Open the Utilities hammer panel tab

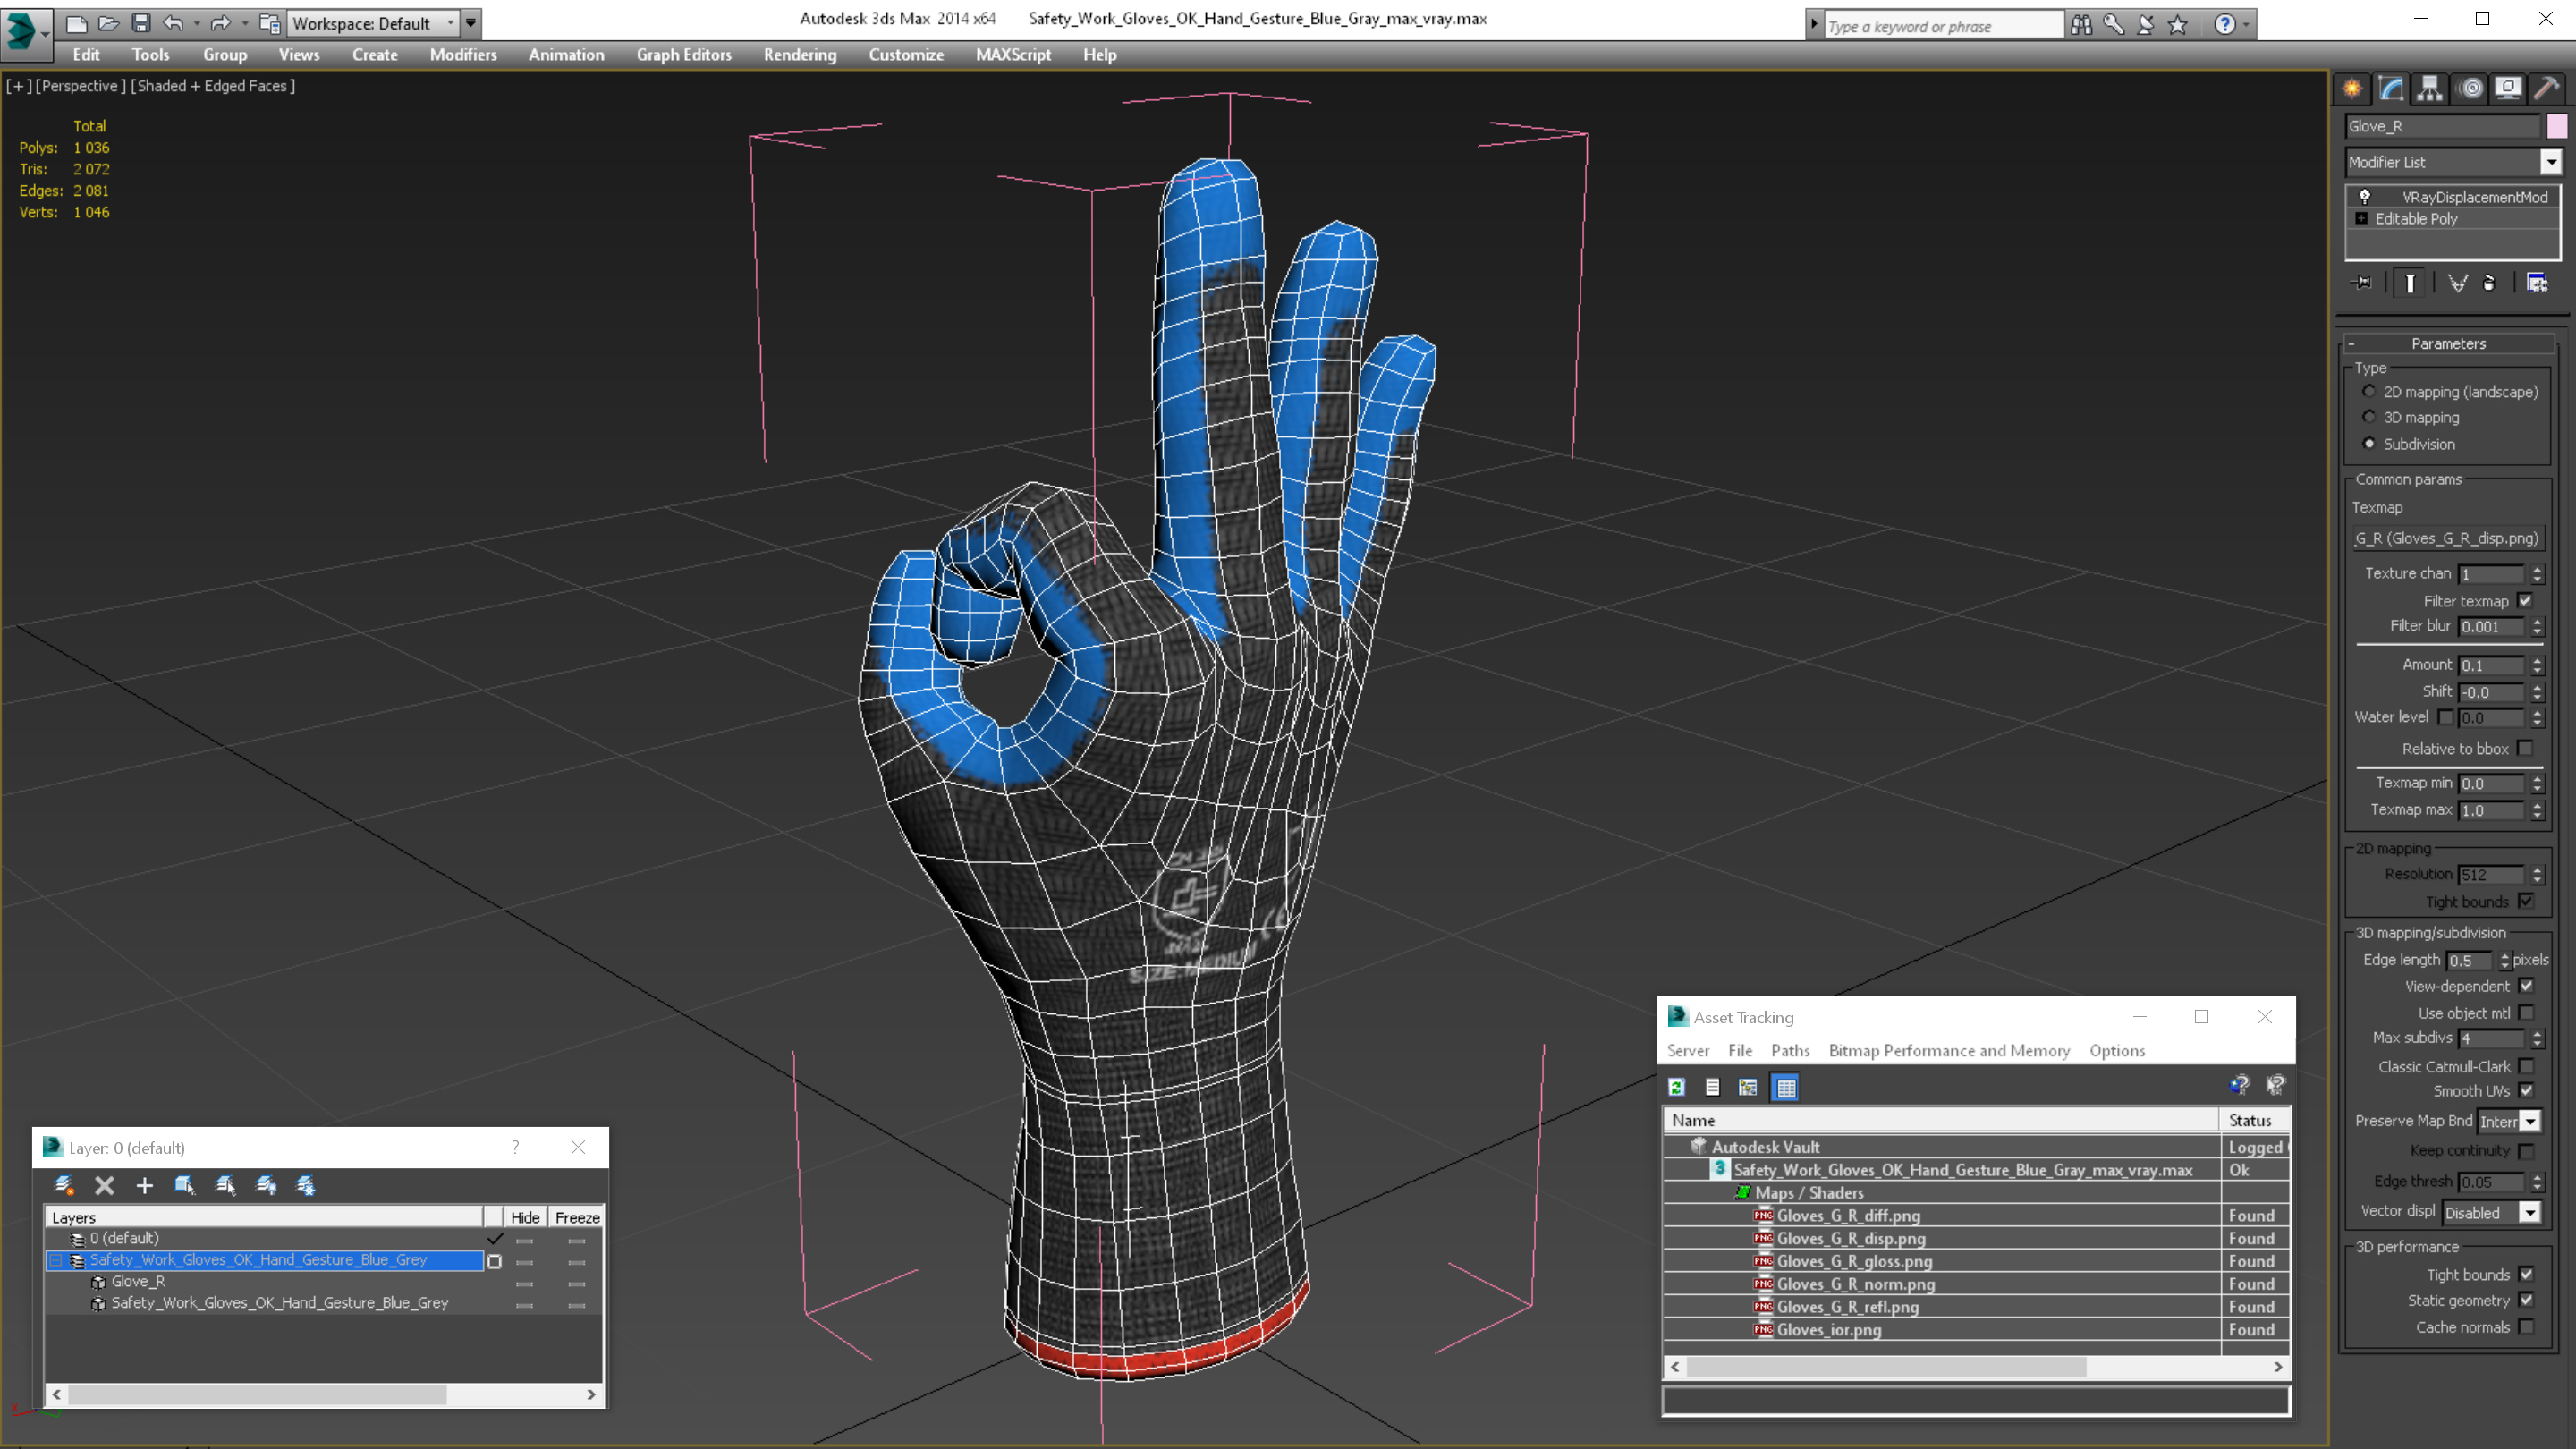(2546, 89)
